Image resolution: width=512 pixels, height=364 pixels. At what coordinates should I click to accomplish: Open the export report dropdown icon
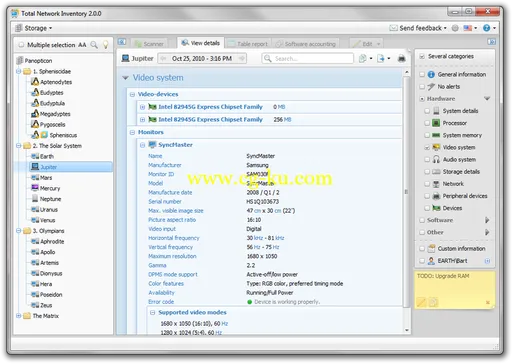coord(383,59)
